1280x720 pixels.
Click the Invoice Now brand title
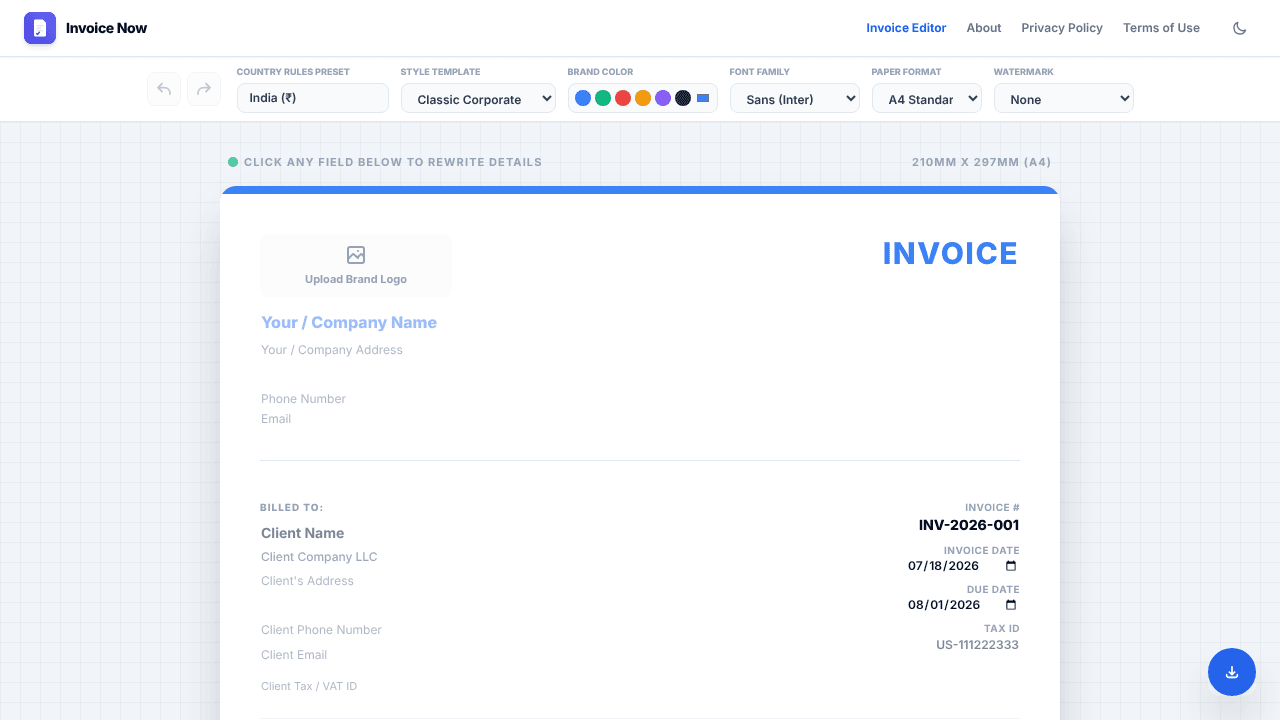106,28
